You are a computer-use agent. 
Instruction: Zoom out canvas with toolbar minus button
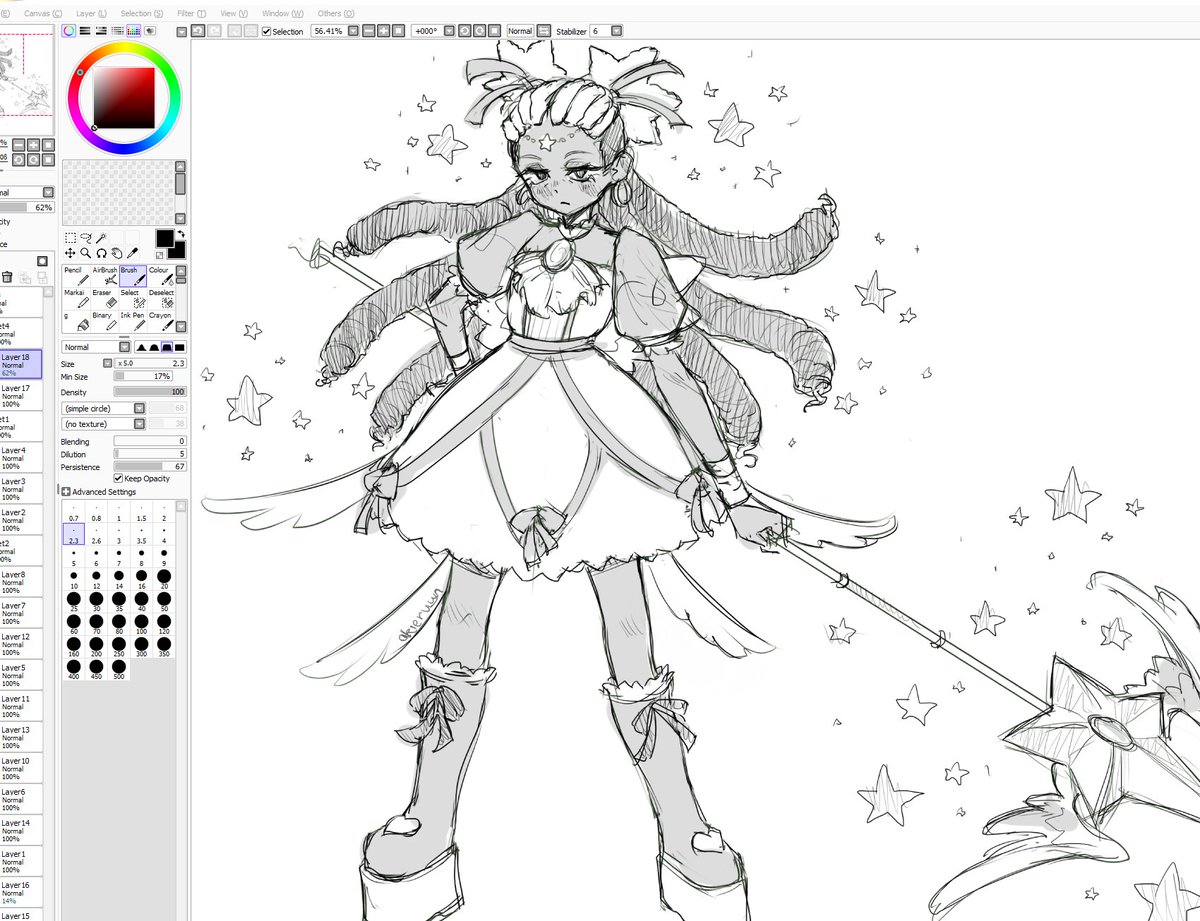(x=369, y=31)
